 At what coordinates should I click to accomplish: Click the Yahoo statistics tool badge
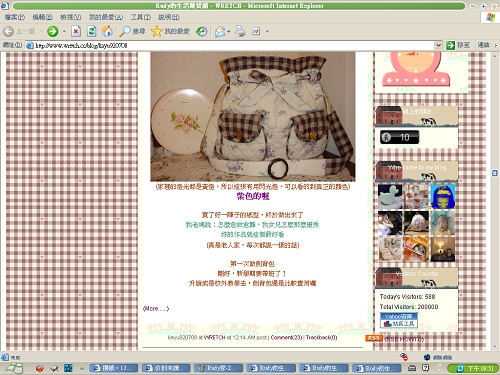coord(399,320)
